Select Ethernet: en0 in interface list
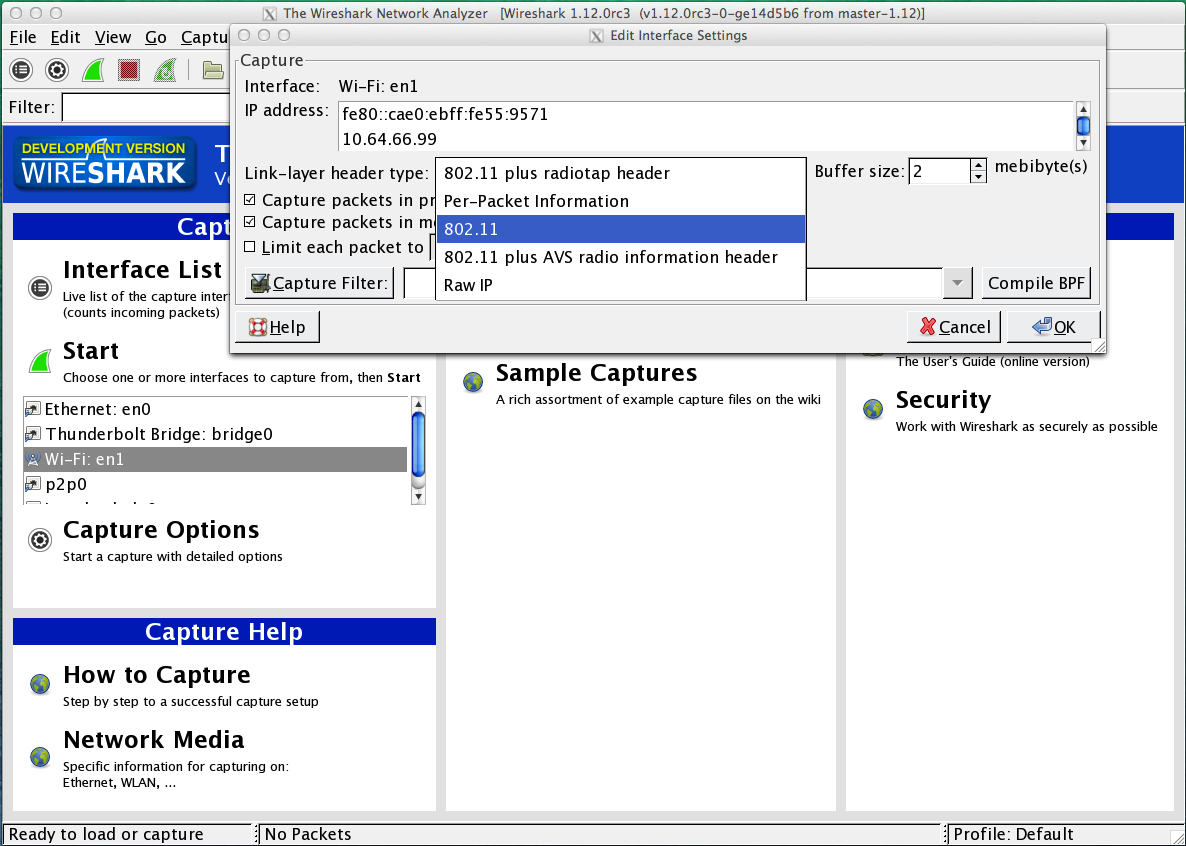 [216, 409]
